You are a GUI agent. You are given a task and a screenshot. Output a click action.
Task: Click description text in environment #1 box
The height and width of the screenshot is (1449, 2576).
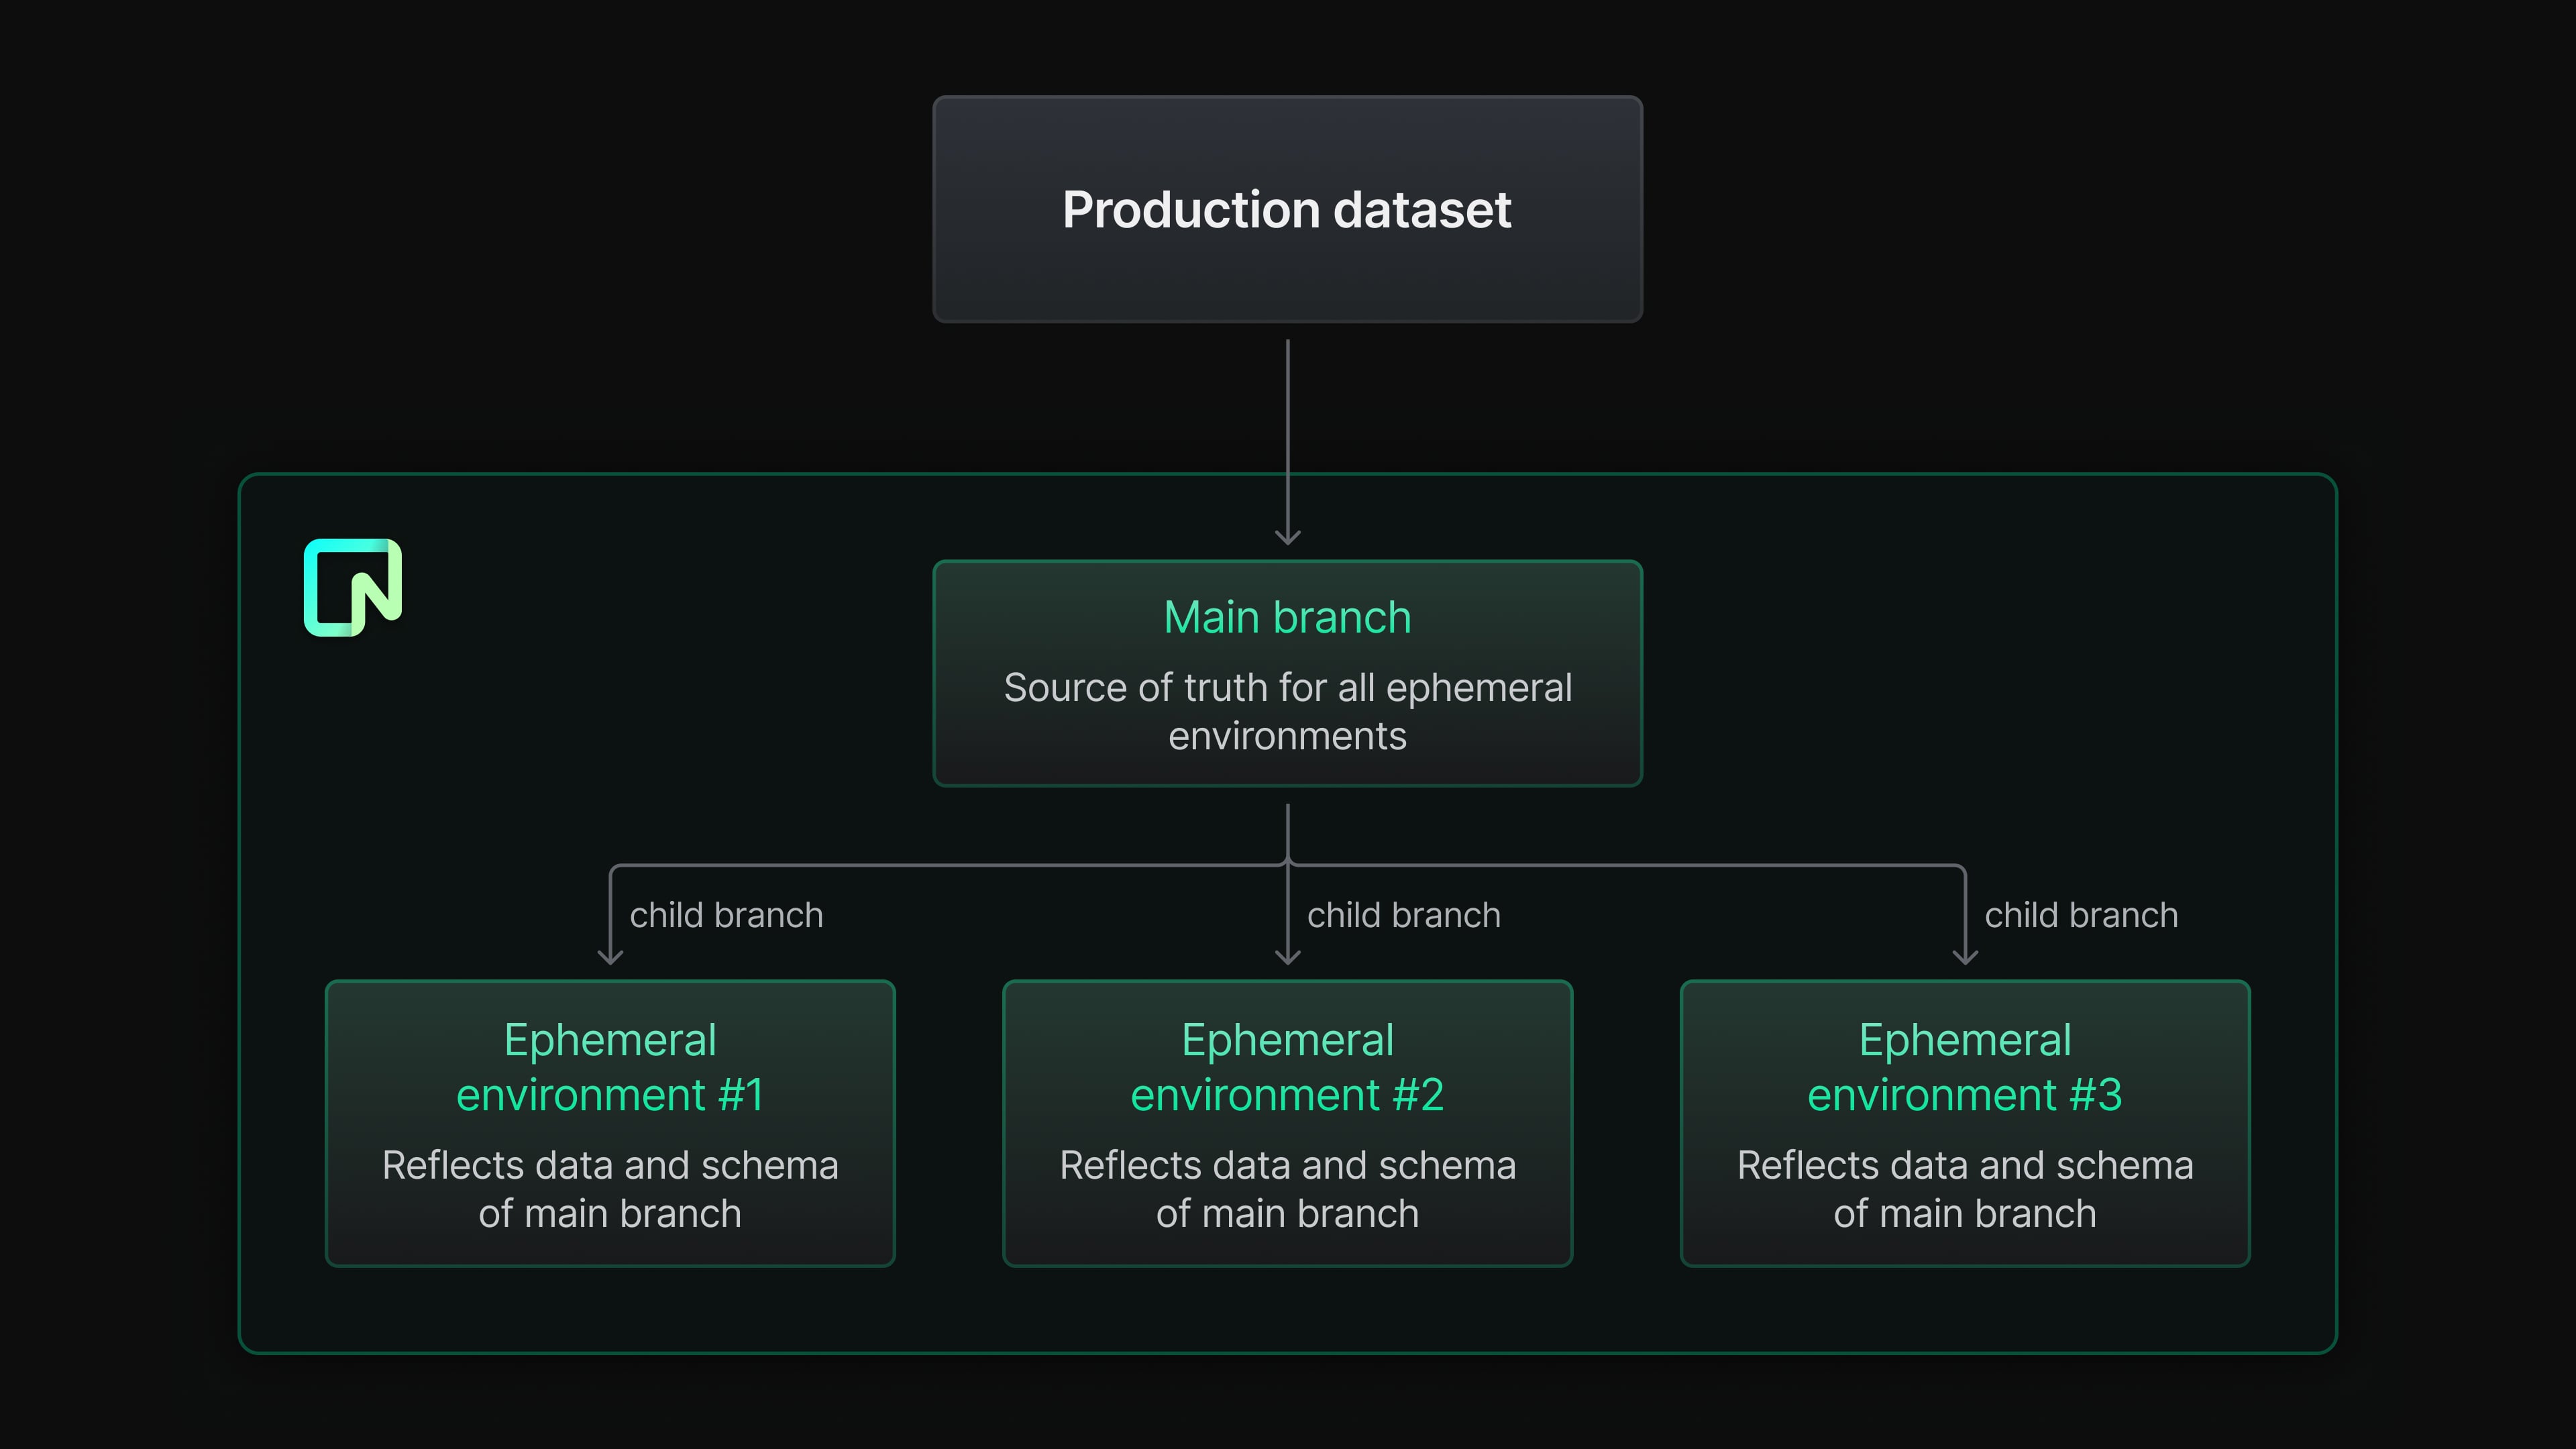pyautogui.click(x=610, y=1189)
